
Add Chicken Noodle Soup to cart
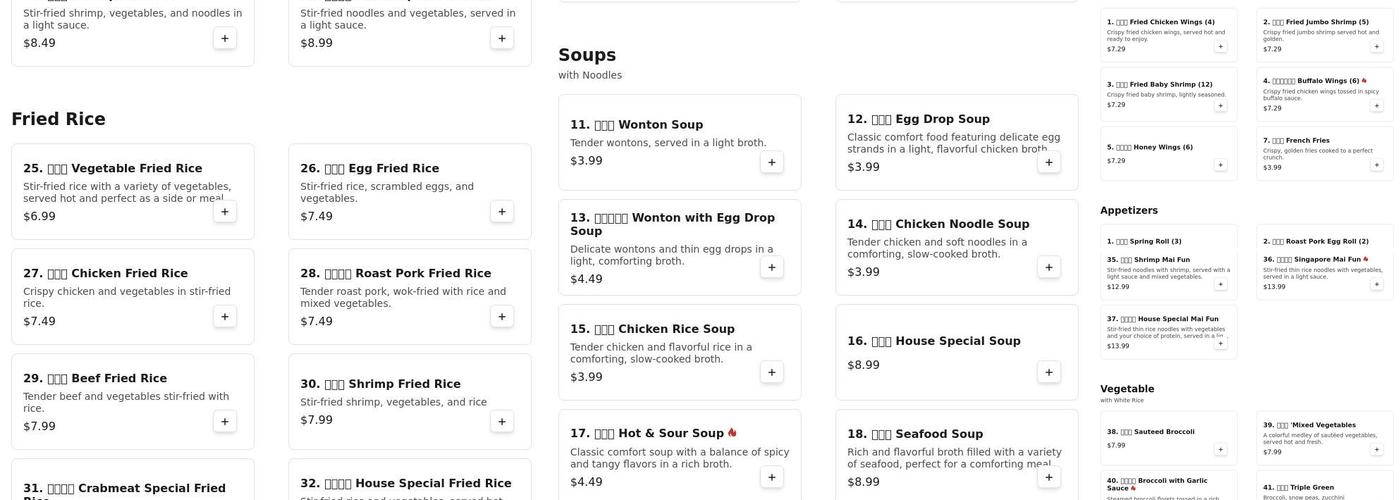pos(1049,267)
